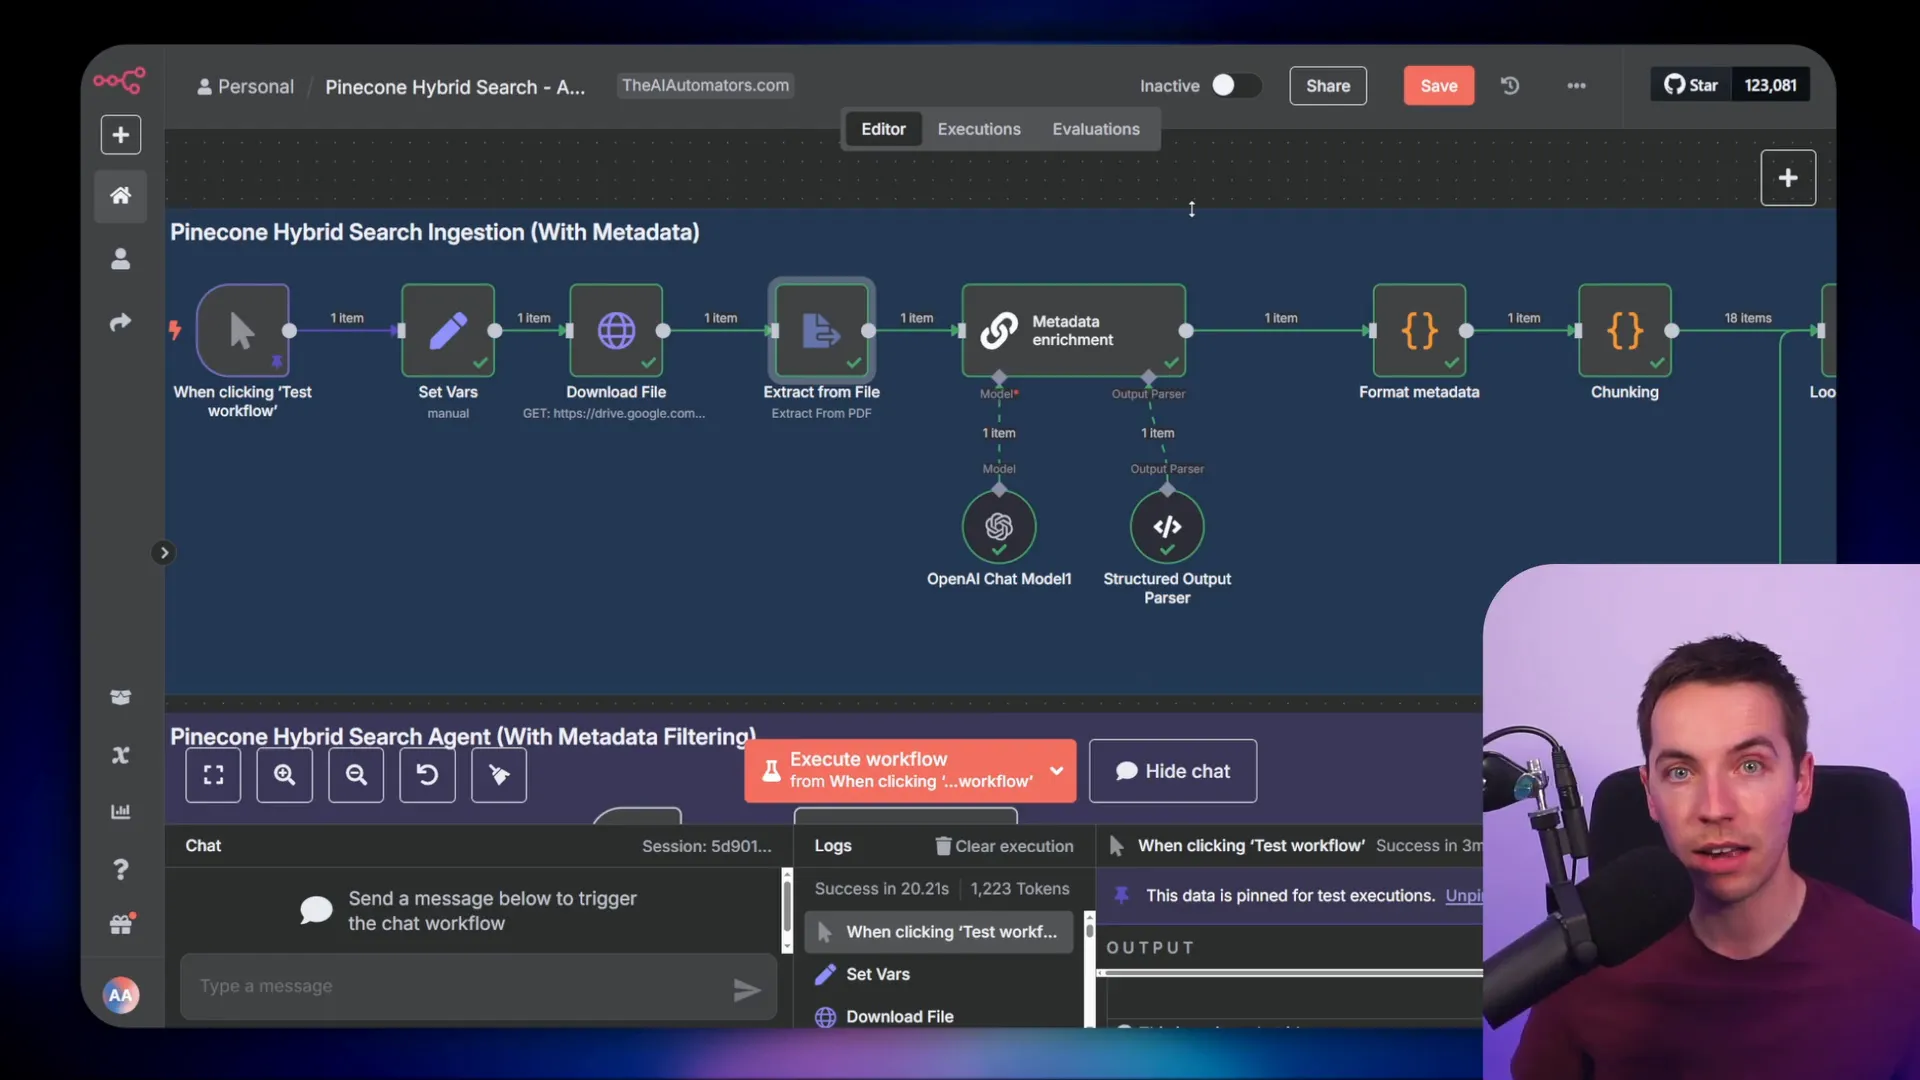Click the Hide chat button

point(1173,771)
